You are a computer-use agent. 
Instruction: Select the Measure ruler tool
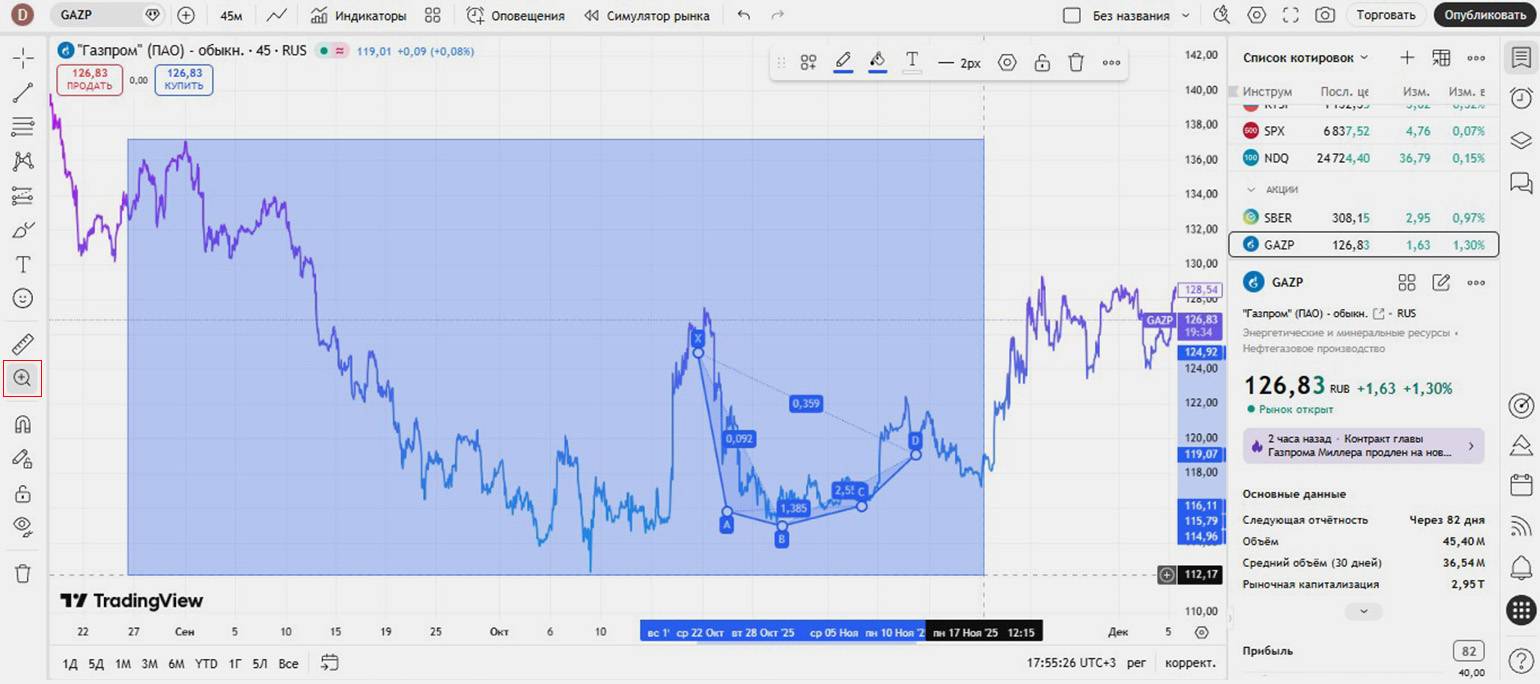pos(22,344)
